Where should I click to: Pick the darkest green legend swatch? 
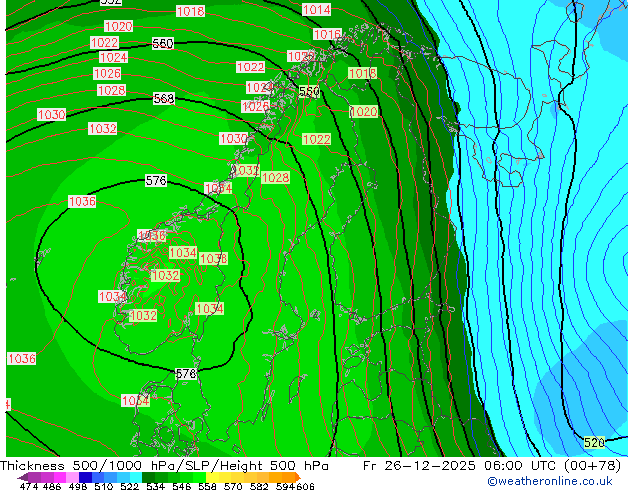pos(148,477)
